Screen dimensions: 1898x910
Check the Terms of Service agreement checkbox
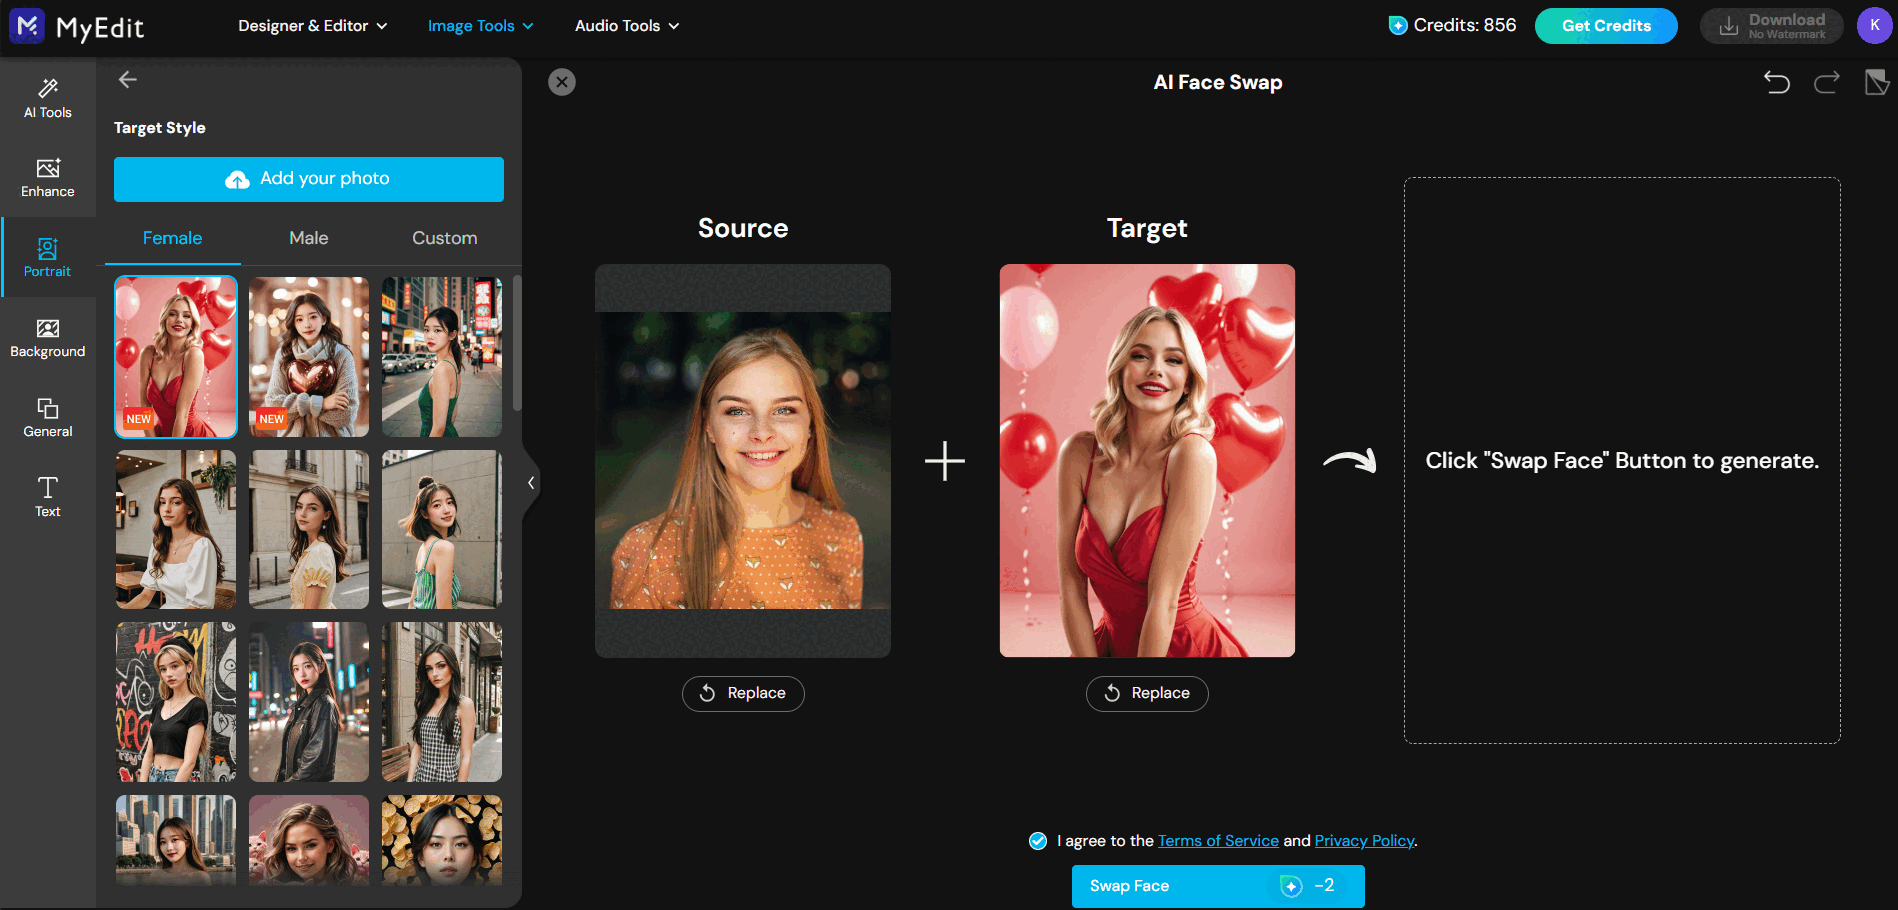pyautogui.click(x=1038, y=840)
